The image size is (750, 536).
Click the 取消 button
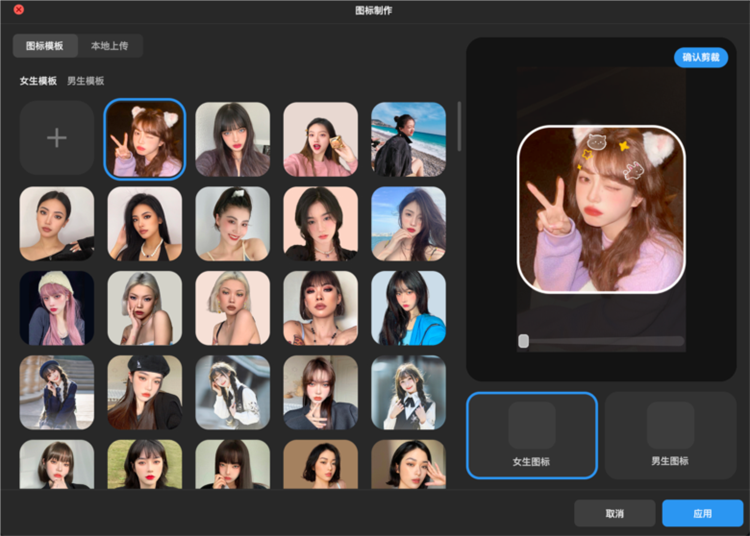pyautogui.click(x=614, y=513)
